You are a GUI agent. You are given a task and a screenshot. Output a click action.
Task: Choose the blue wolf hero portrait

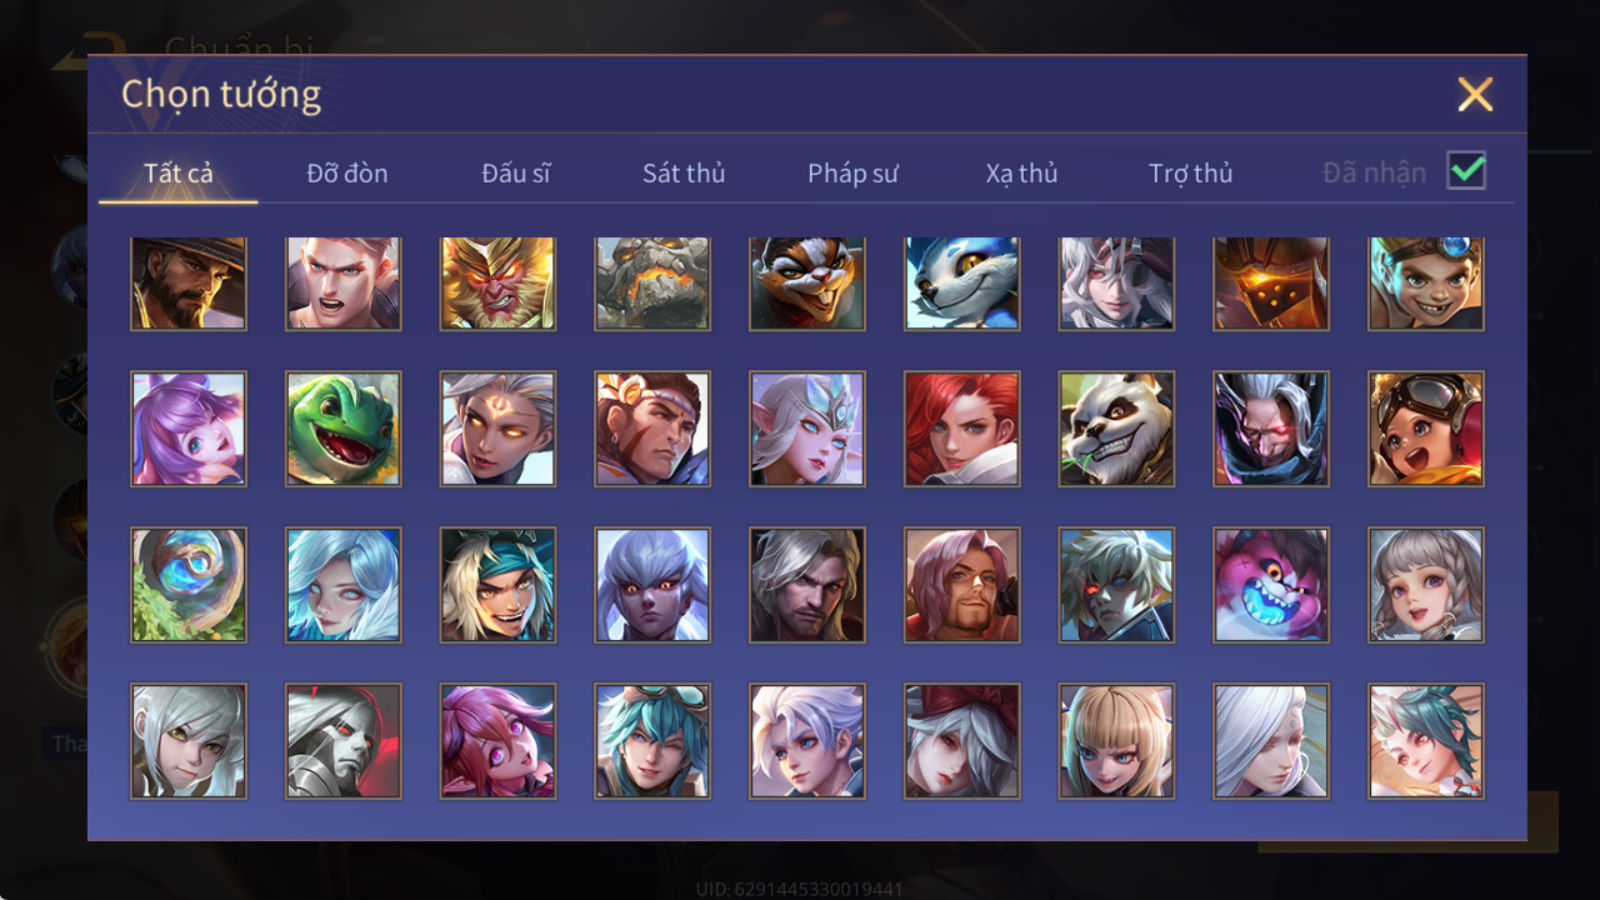click(x=961, y=284)
